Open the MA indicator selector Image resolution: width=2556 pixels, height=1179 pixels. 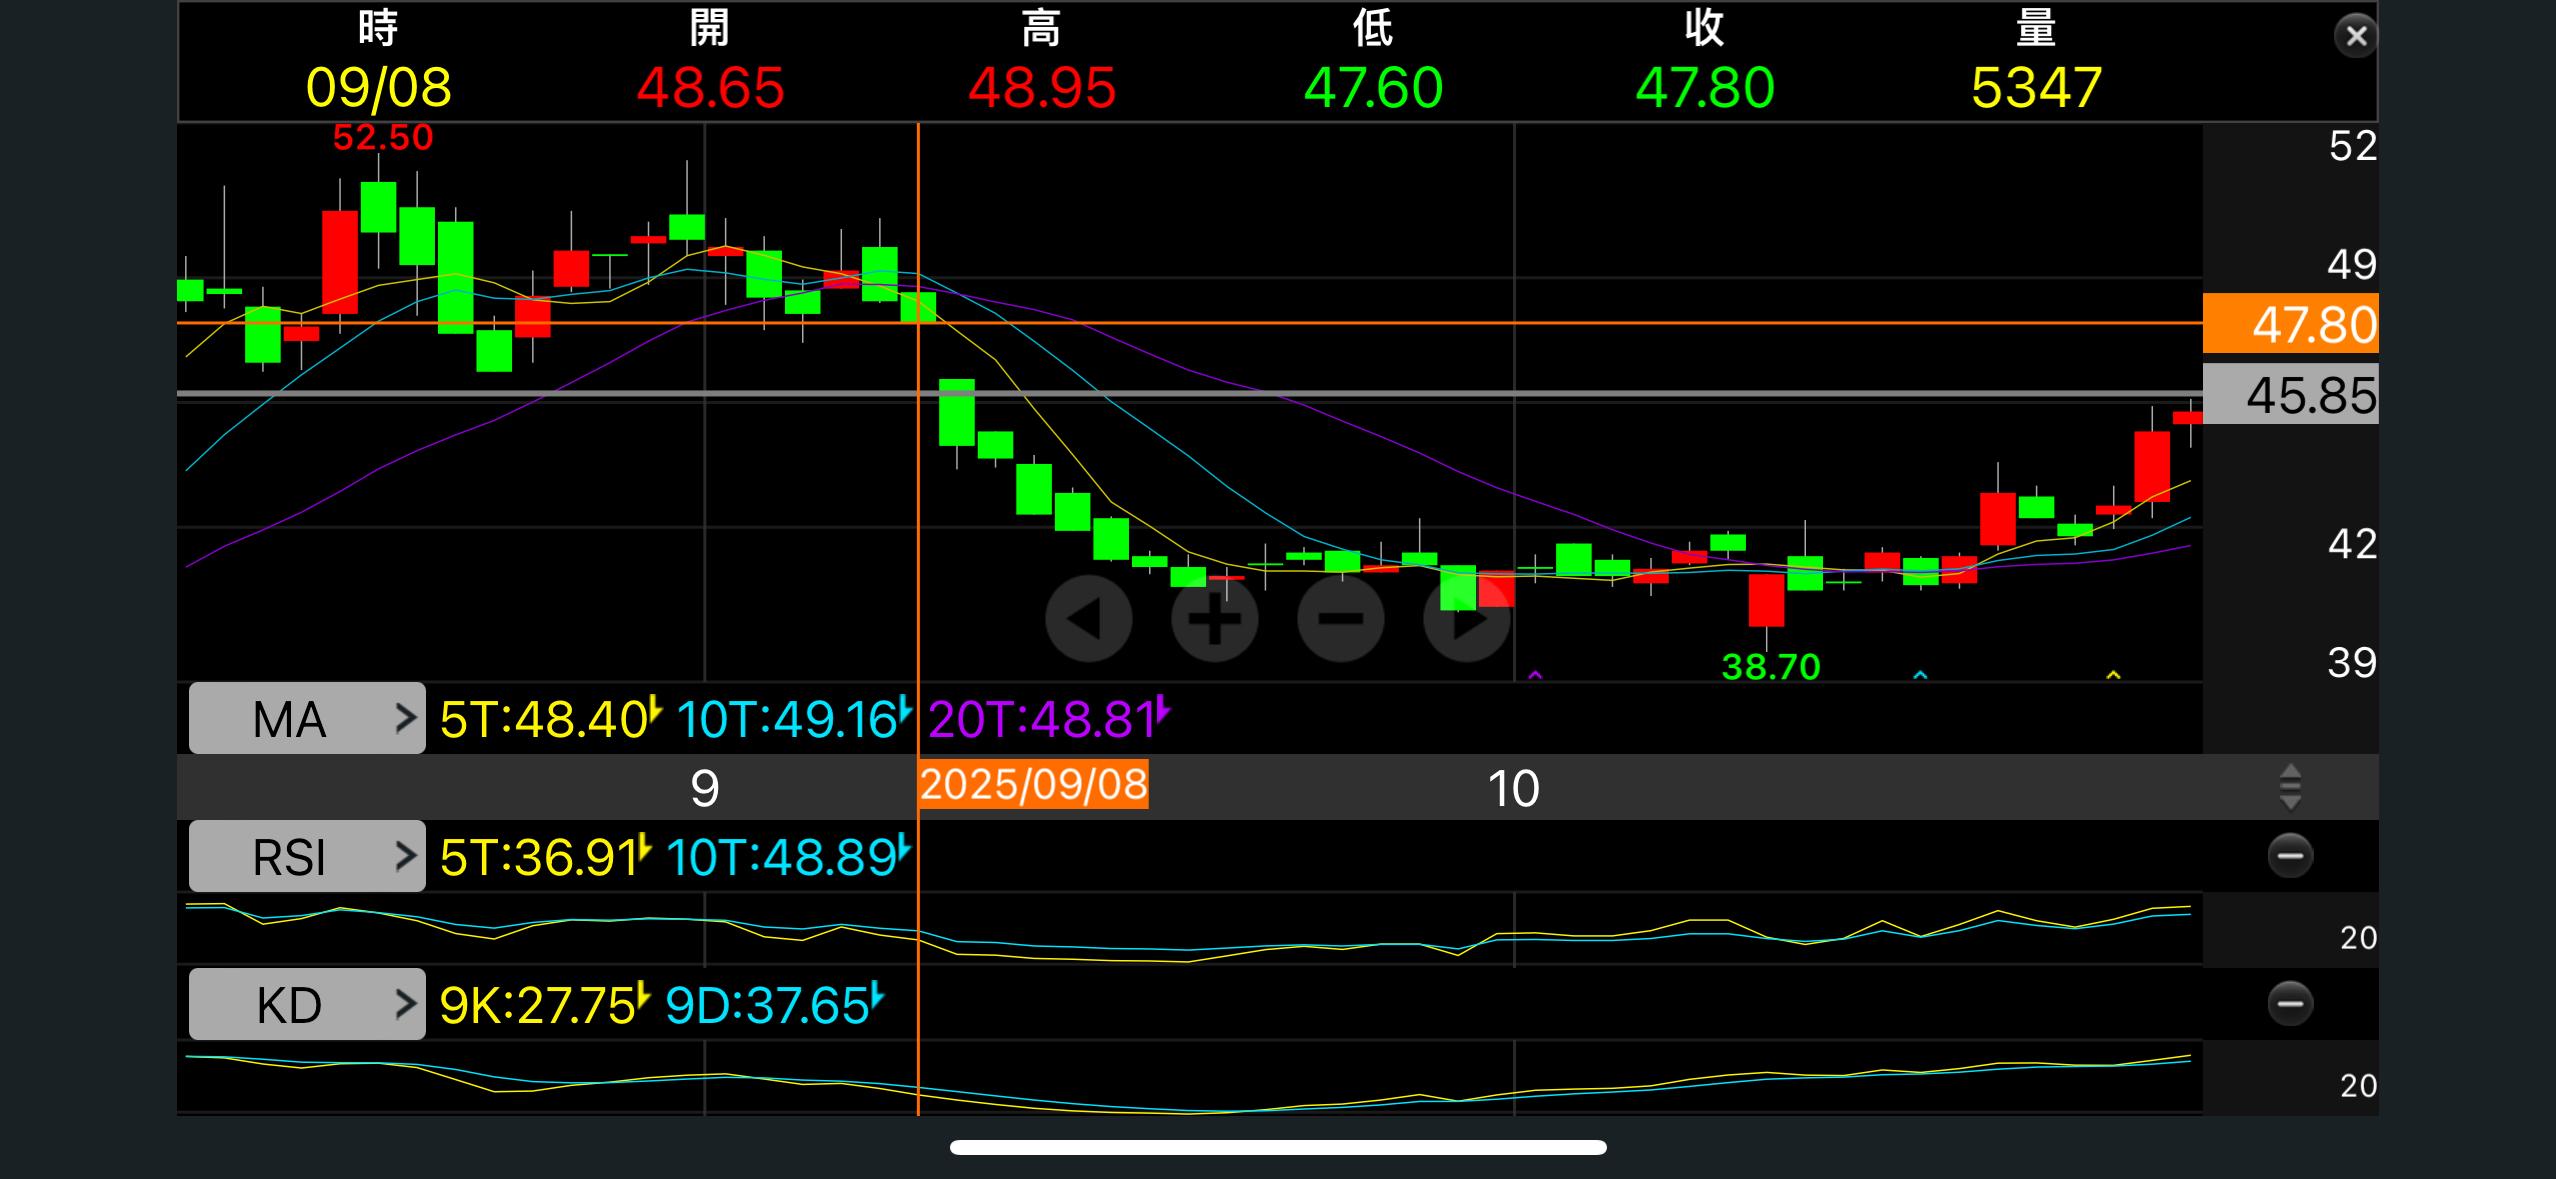(x=307, y=719)
